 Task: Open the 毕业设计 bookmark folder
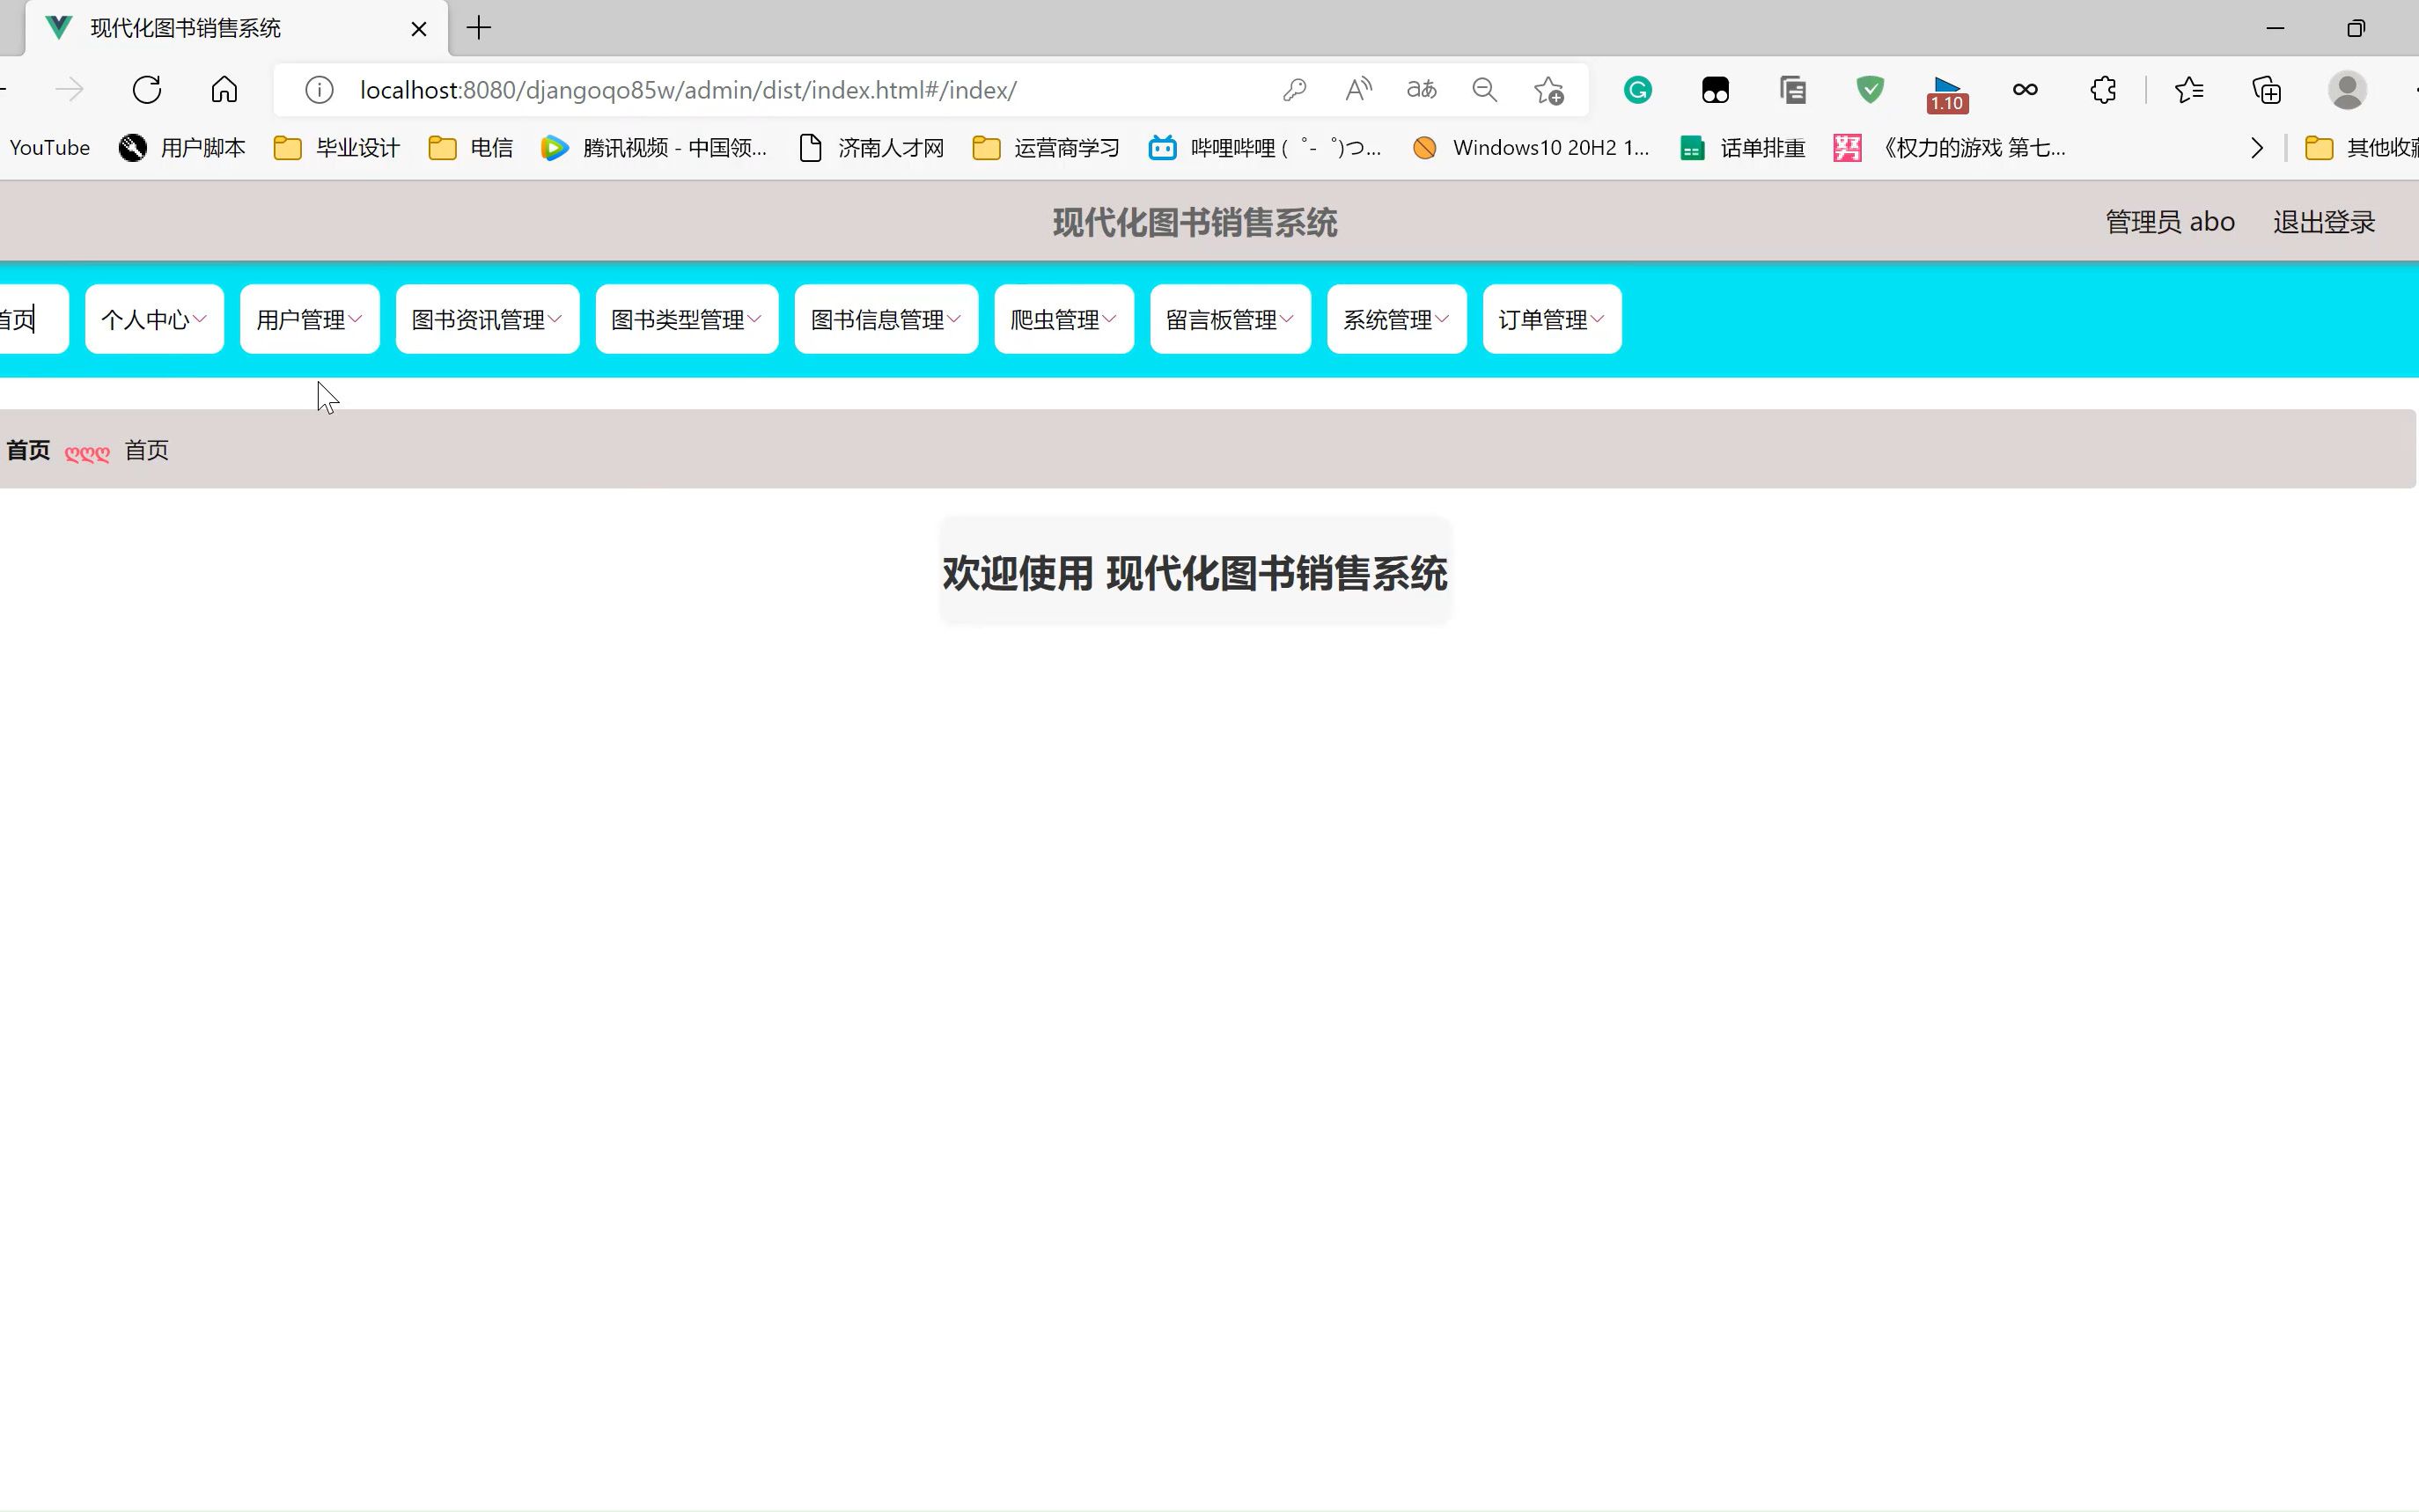tap(337, 148)
